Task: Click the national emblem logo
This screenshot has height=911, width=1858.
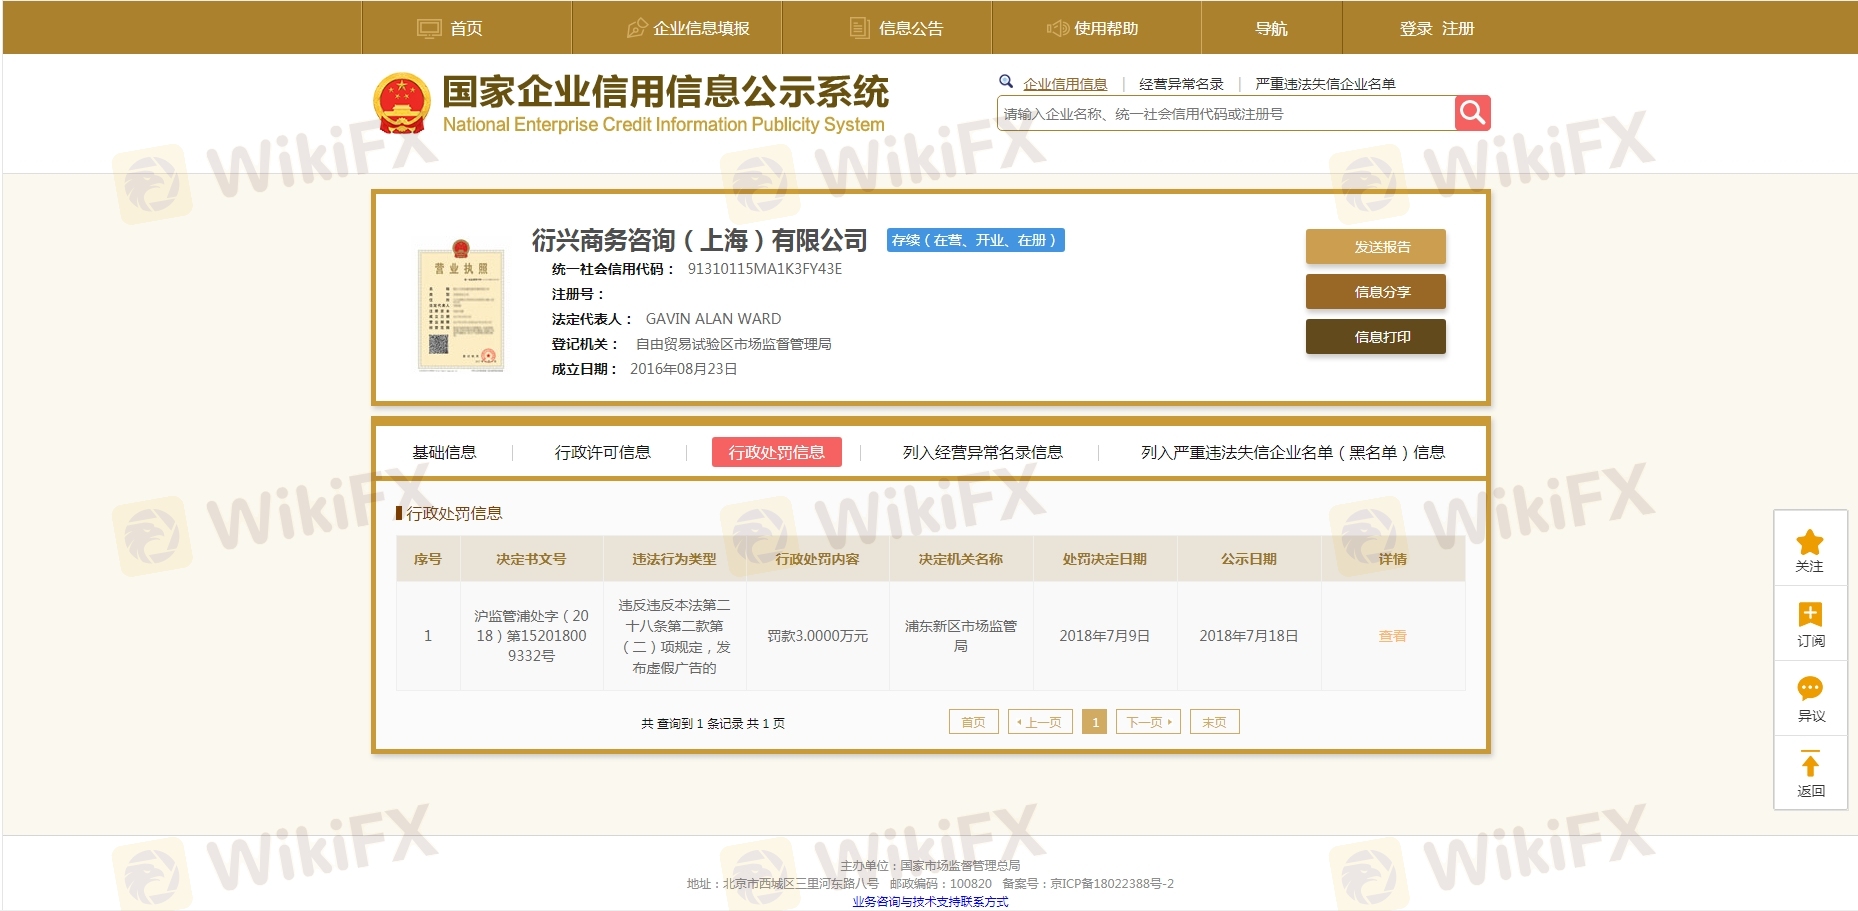Action: point(401,103)
